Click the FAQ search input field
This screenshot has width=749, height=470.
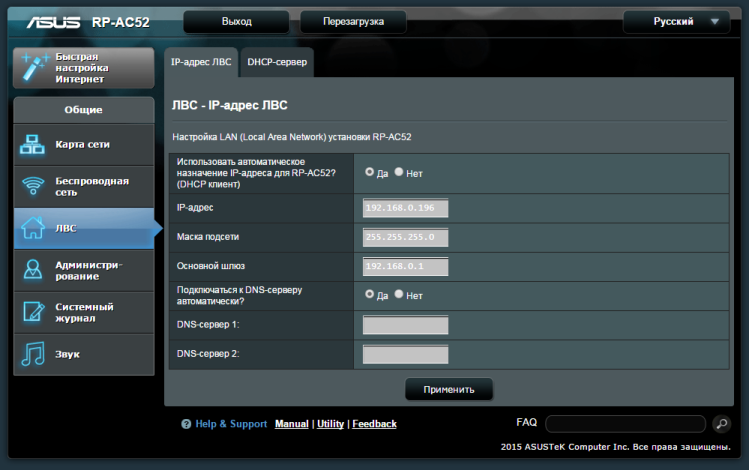[626, 424]
